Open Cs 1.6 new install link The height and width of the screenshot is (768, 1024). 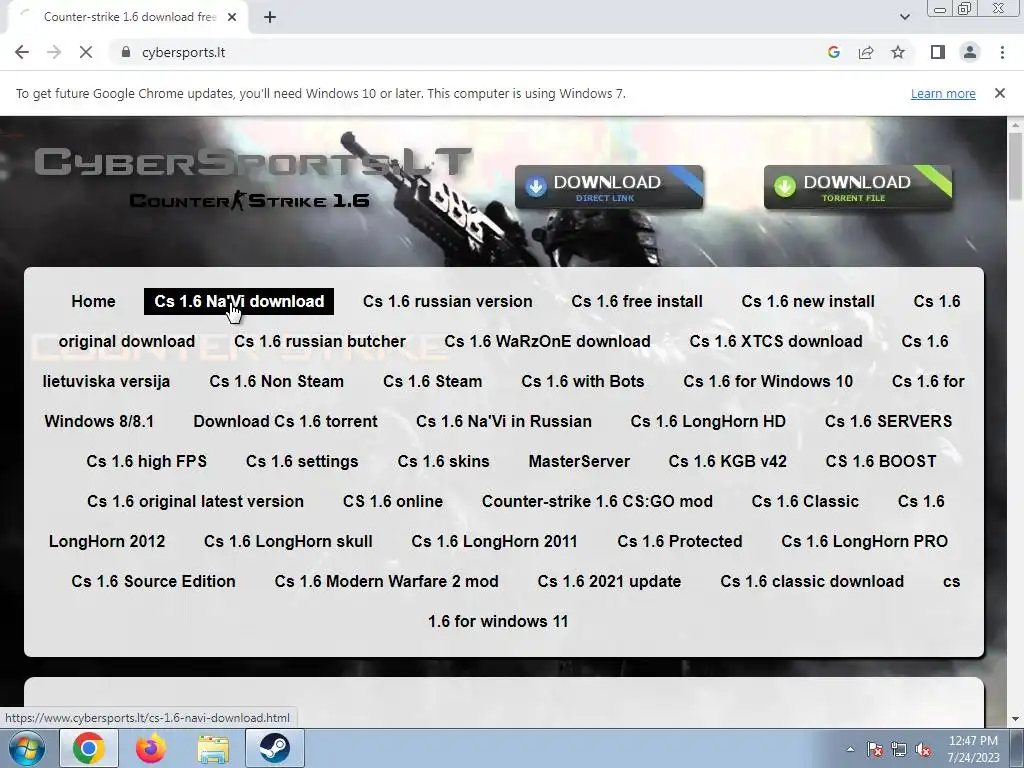pos(808,301)
